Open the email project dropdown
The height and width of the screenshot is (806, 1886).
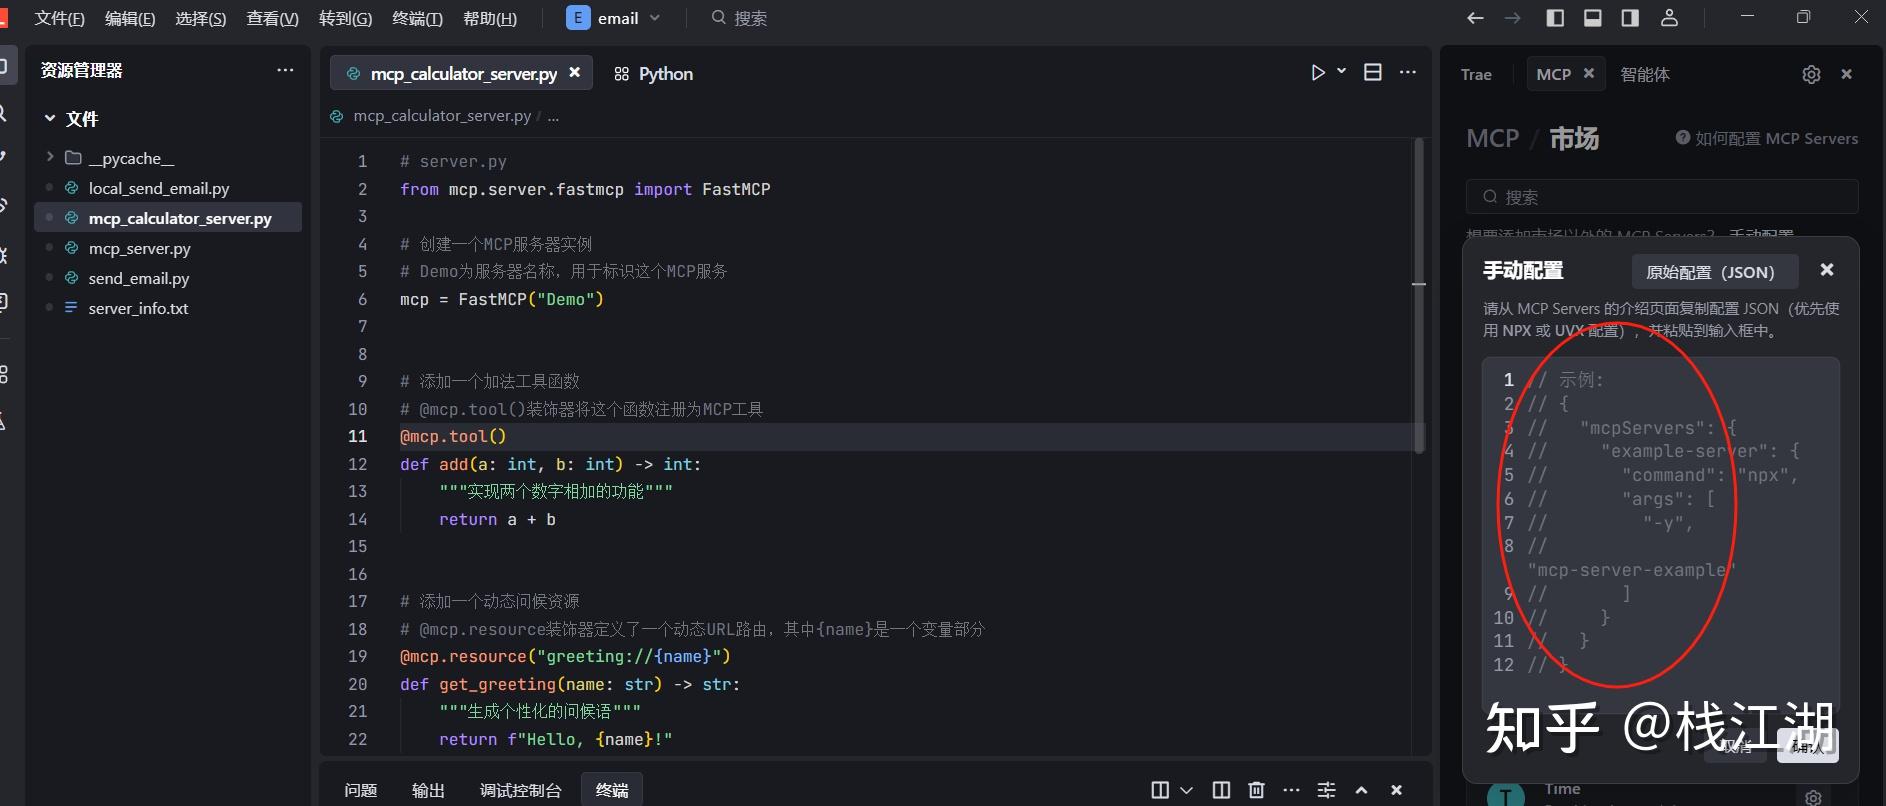pyautogui.click(x=613, y=18)
